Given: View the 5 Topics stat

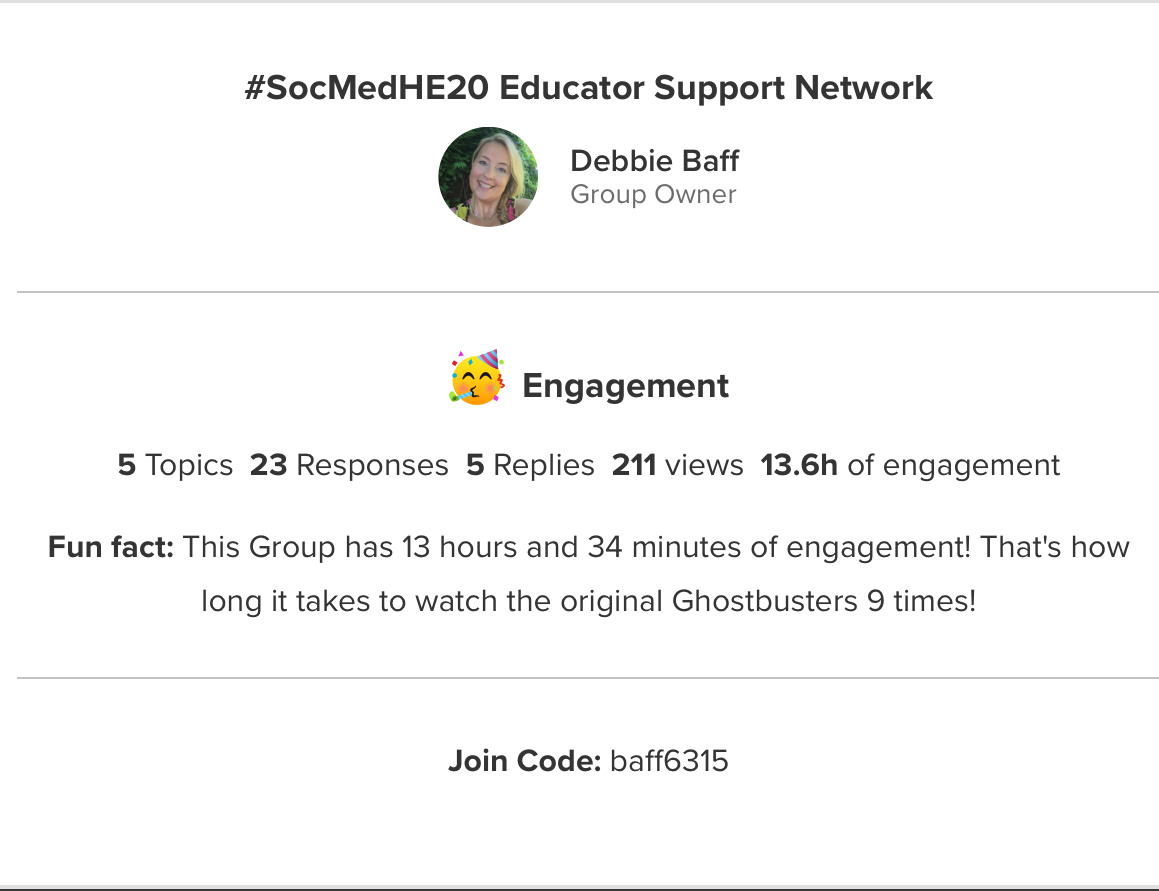Looking at the screenshot, I should tap(175, 465).
